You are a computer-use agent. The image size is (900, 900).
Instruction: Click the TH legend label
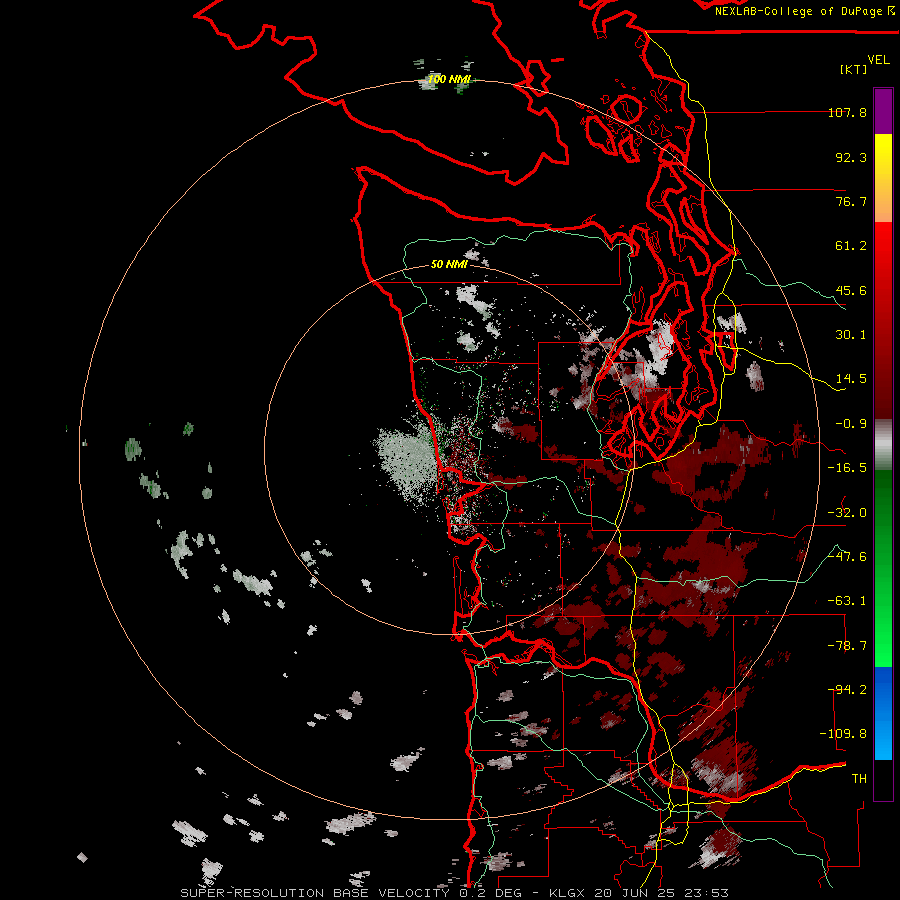coord(859,779)
